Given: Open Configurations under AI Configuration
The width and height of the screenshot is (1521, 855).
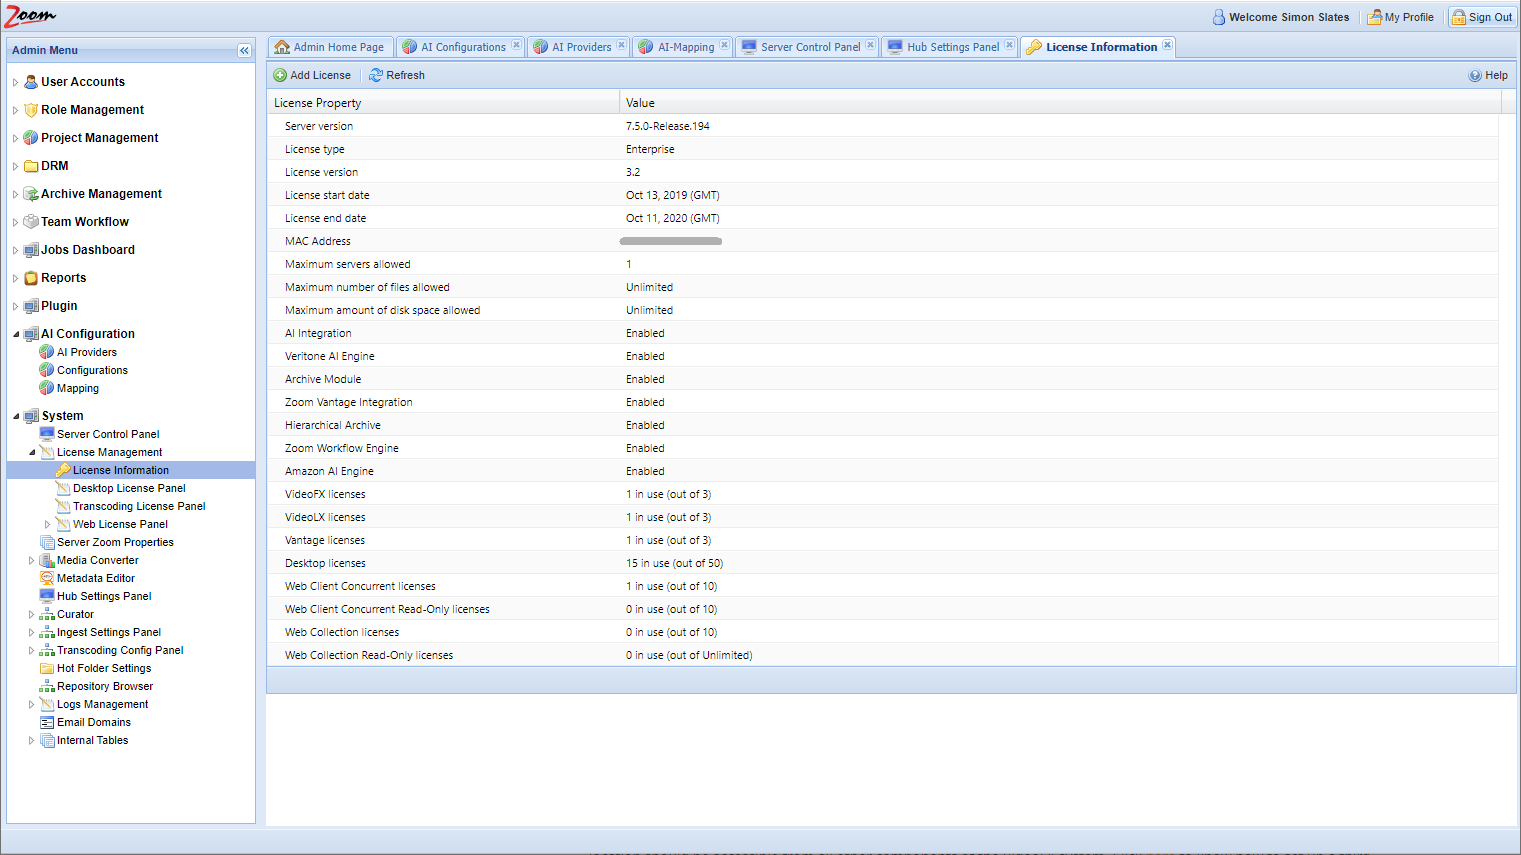Looking at the screenshot, I should 92,370.
